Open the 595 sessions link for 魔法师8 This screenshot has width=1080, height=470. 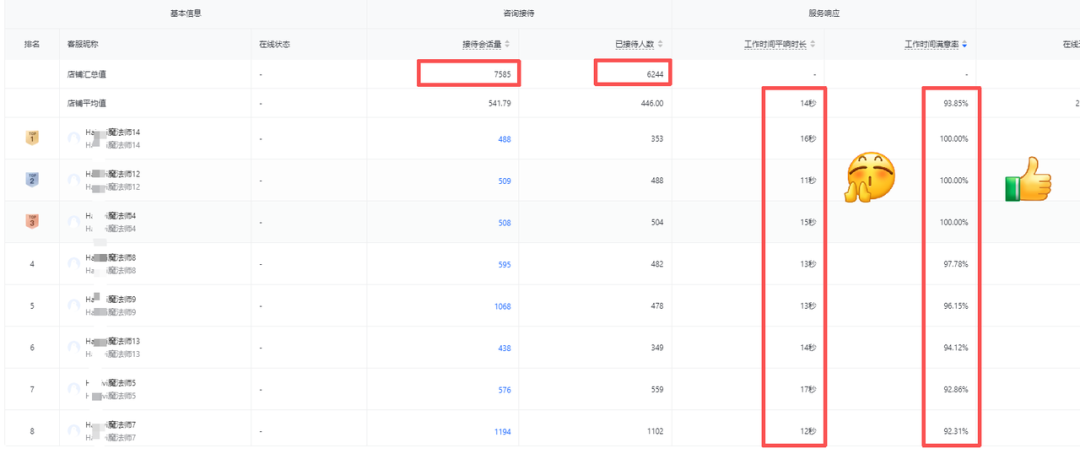coord(504,265)
